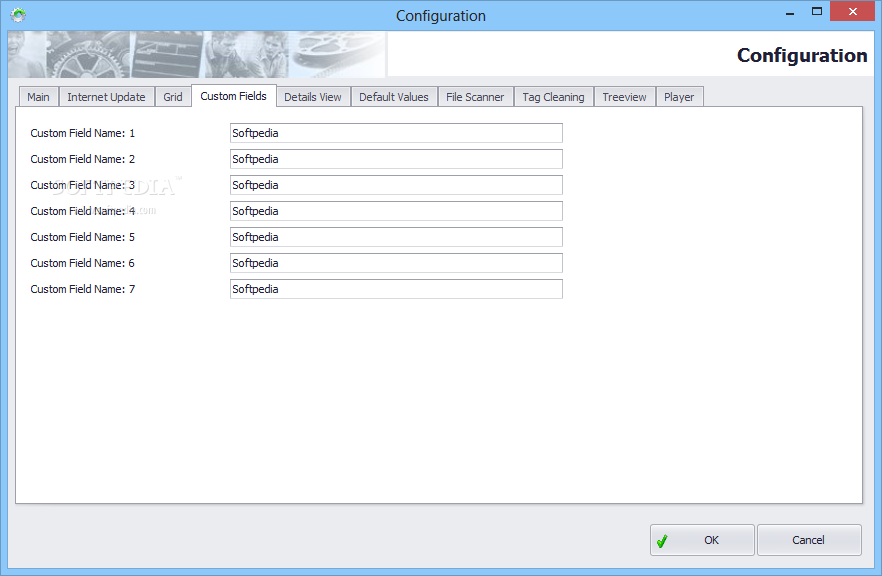Viewport: 882px width, 576px height.
Task: Click the Cancel button
Action: point(809,540)
